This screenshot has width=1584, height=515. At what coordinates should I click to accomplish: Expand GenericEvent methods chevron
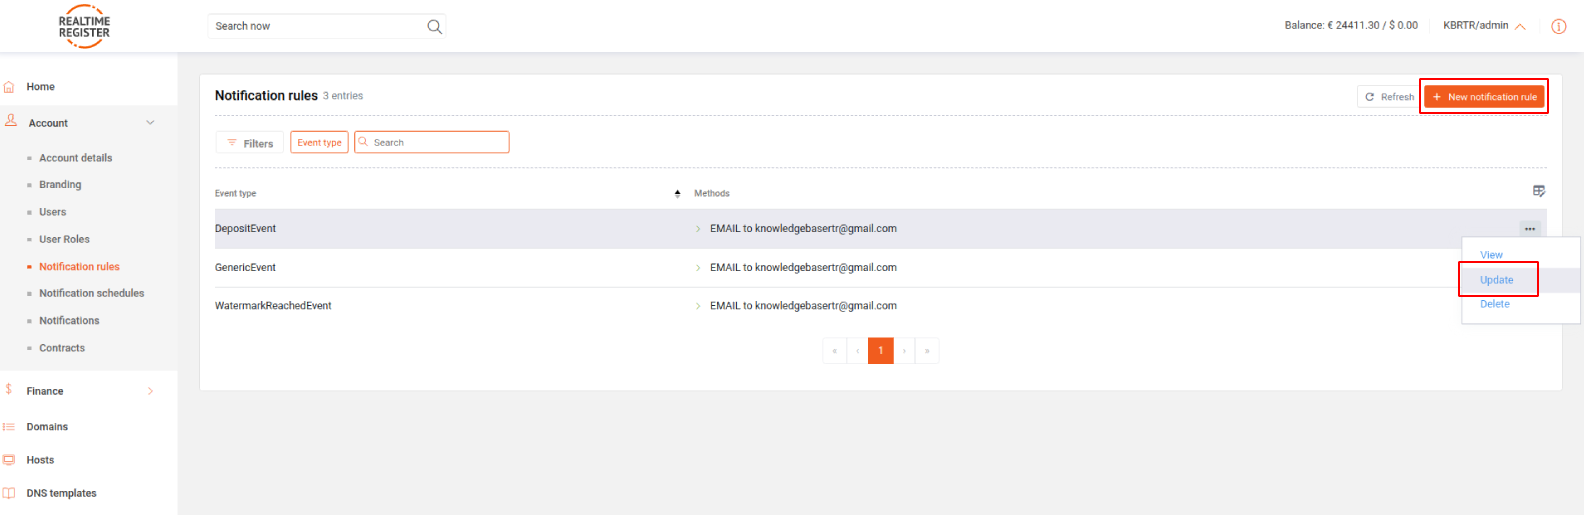coord(698,268)
